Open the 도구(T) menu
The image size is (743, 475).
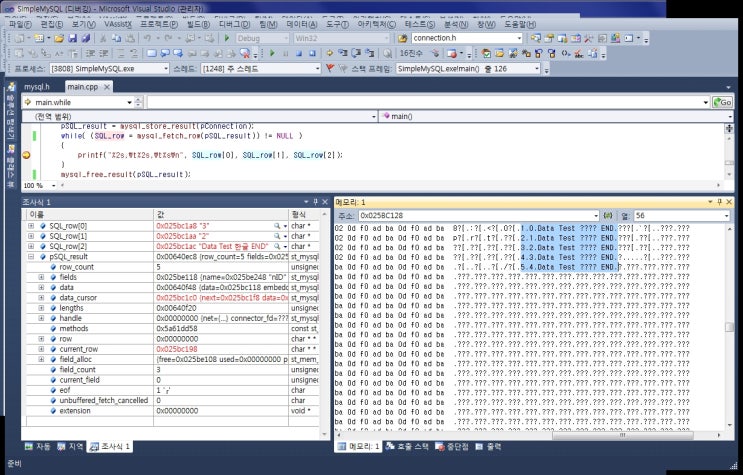pos(335,24)
